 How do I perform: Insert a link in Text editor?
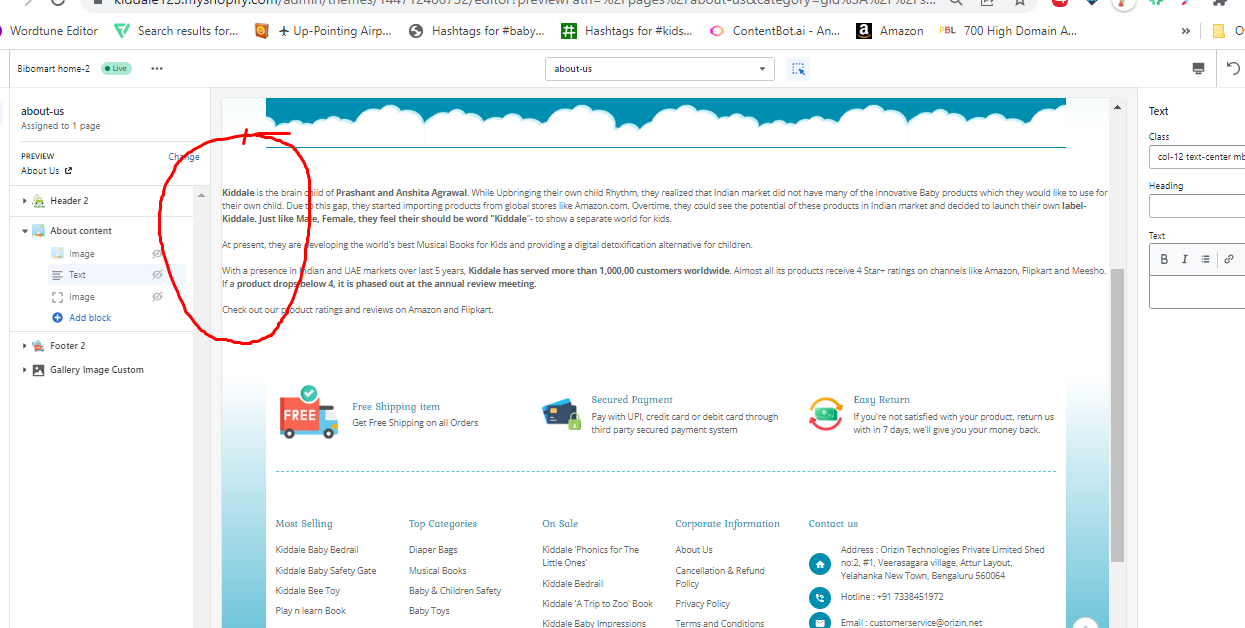tap(1229, 258)
